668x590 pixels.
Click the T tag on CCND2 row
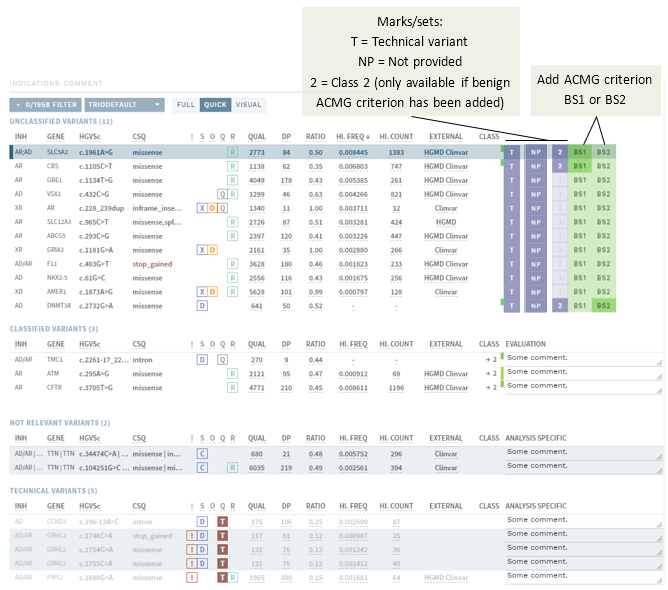(x=222, y=521)
